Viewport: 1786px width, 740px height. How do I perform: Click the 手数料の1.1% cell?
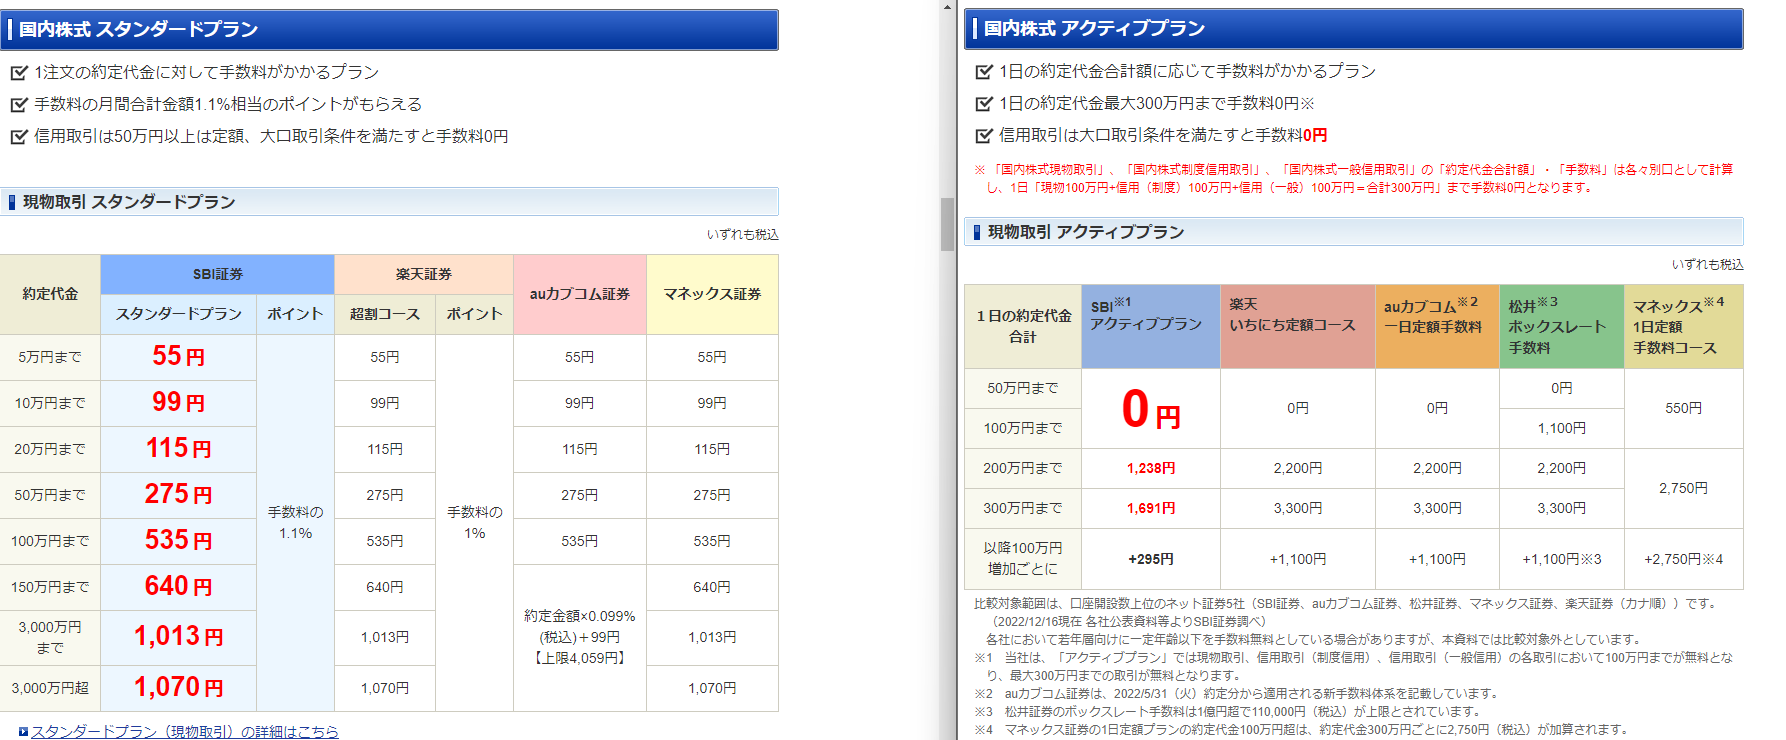pos(295,522)
